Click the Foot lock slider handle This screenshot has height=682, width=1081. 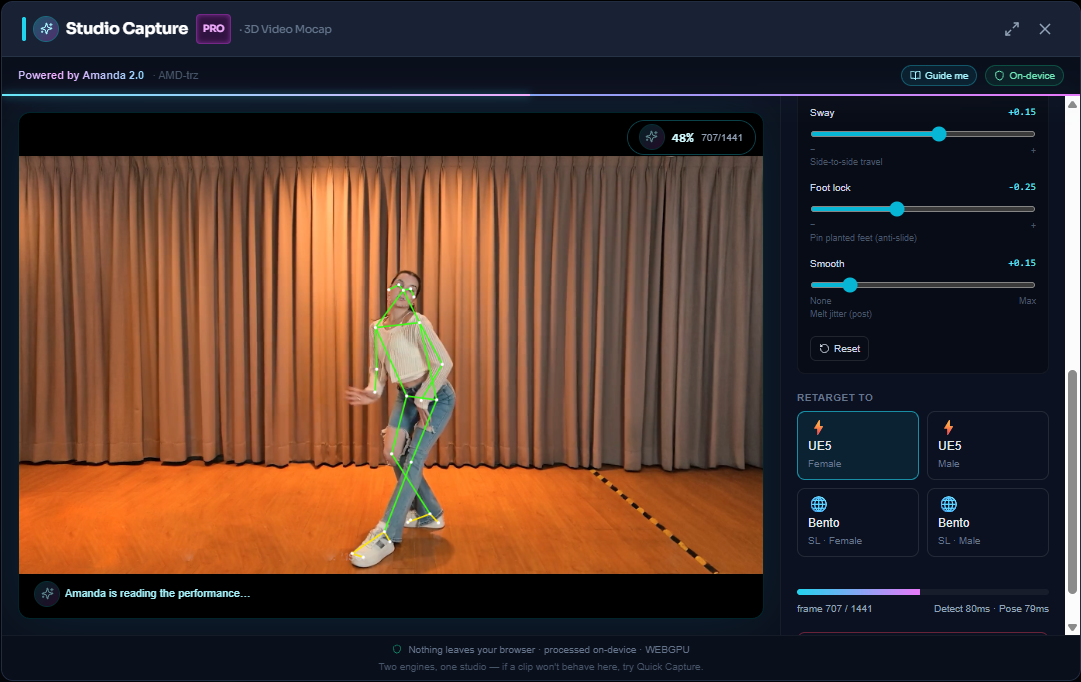pyautogui.click(x=896, y=209)
